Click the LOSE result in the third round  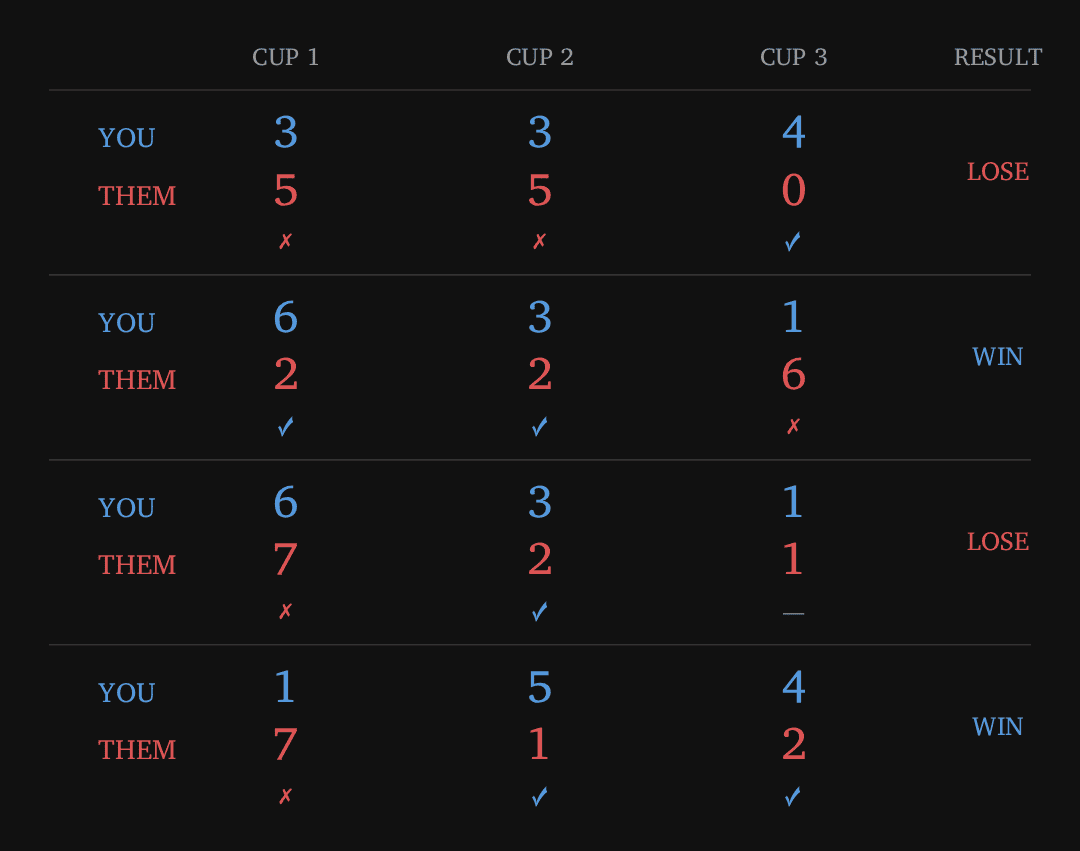point(998,542)
